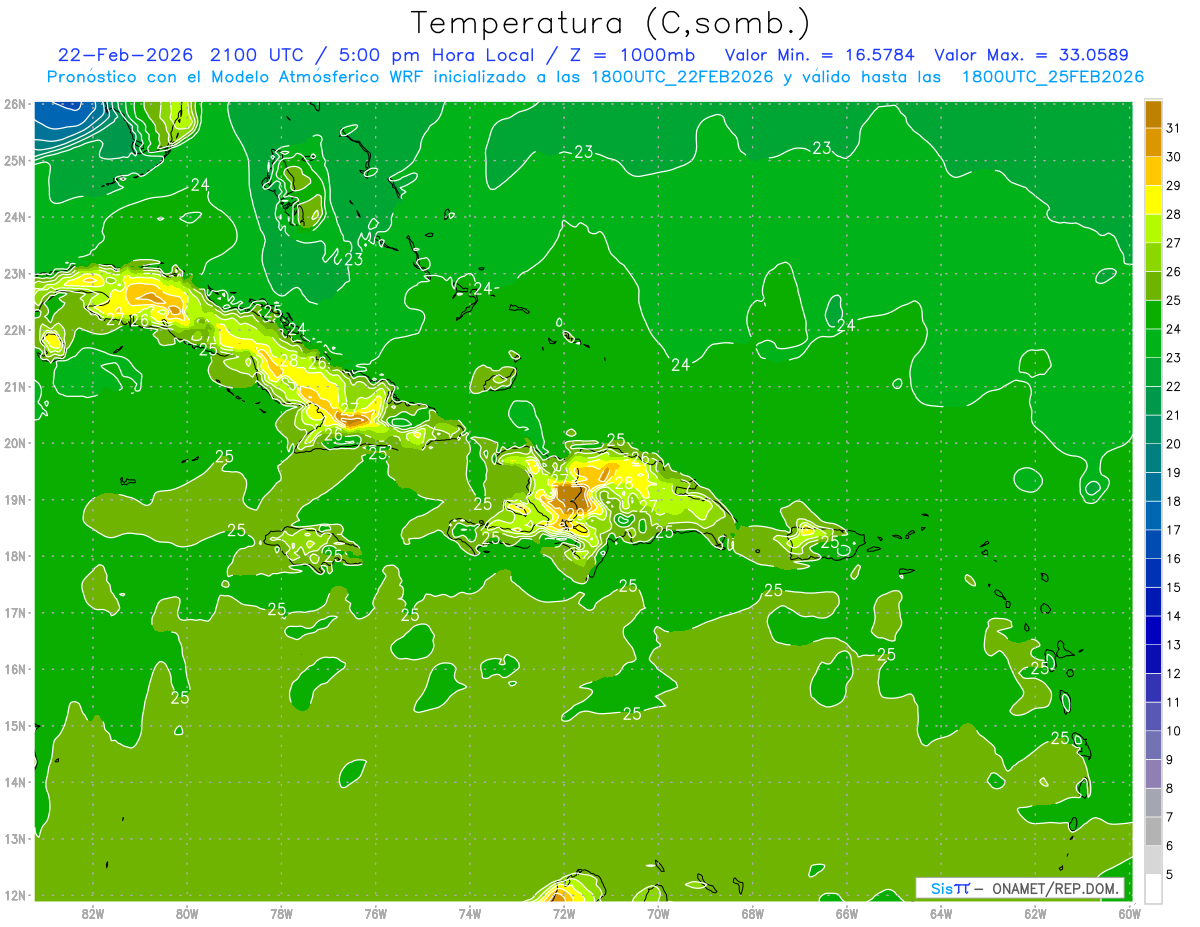Click the 23N latitude axis label

tap(14, 273)
